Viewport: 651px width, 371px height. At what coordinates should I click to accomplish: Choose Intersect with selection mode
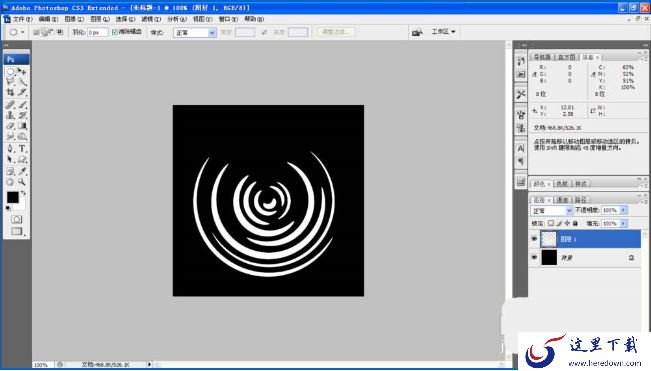point(60,32)
